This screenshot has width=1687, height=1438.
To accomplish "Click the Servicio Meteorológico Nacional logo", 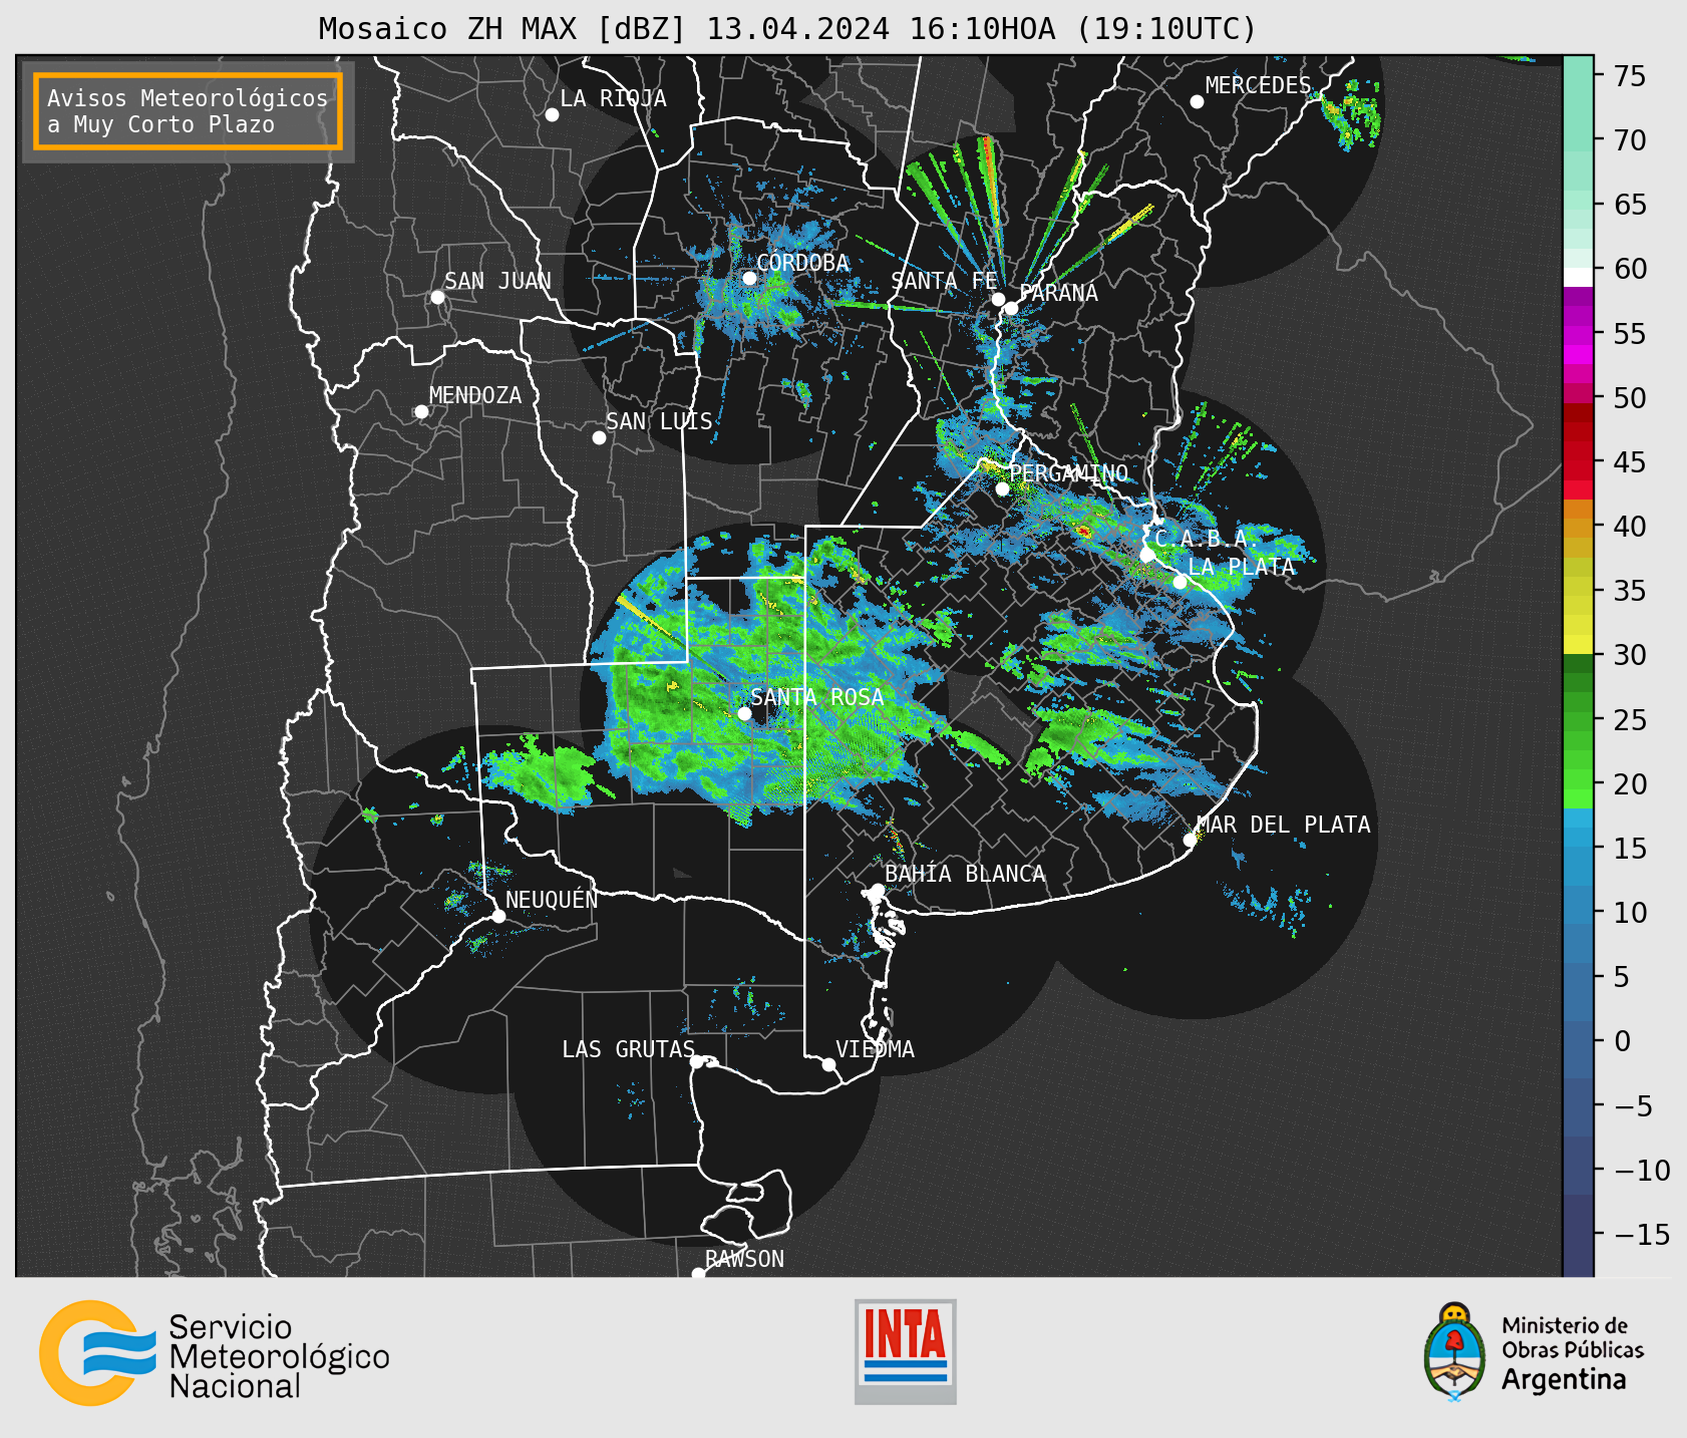I will point(214,1354).
